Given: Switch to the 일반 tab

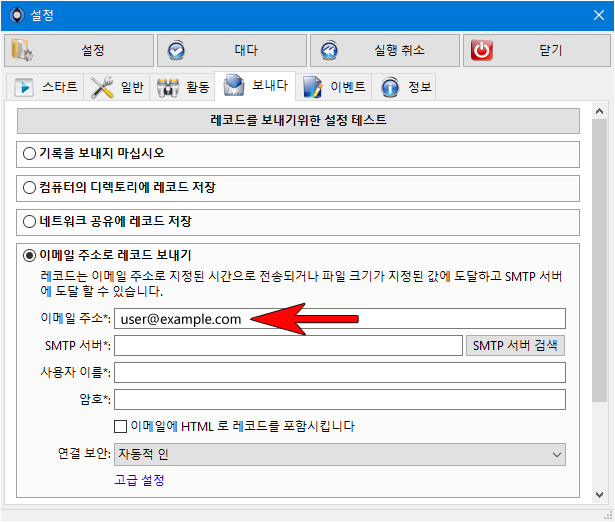Looking at the screenshot, I should click(x=116, y=87).
